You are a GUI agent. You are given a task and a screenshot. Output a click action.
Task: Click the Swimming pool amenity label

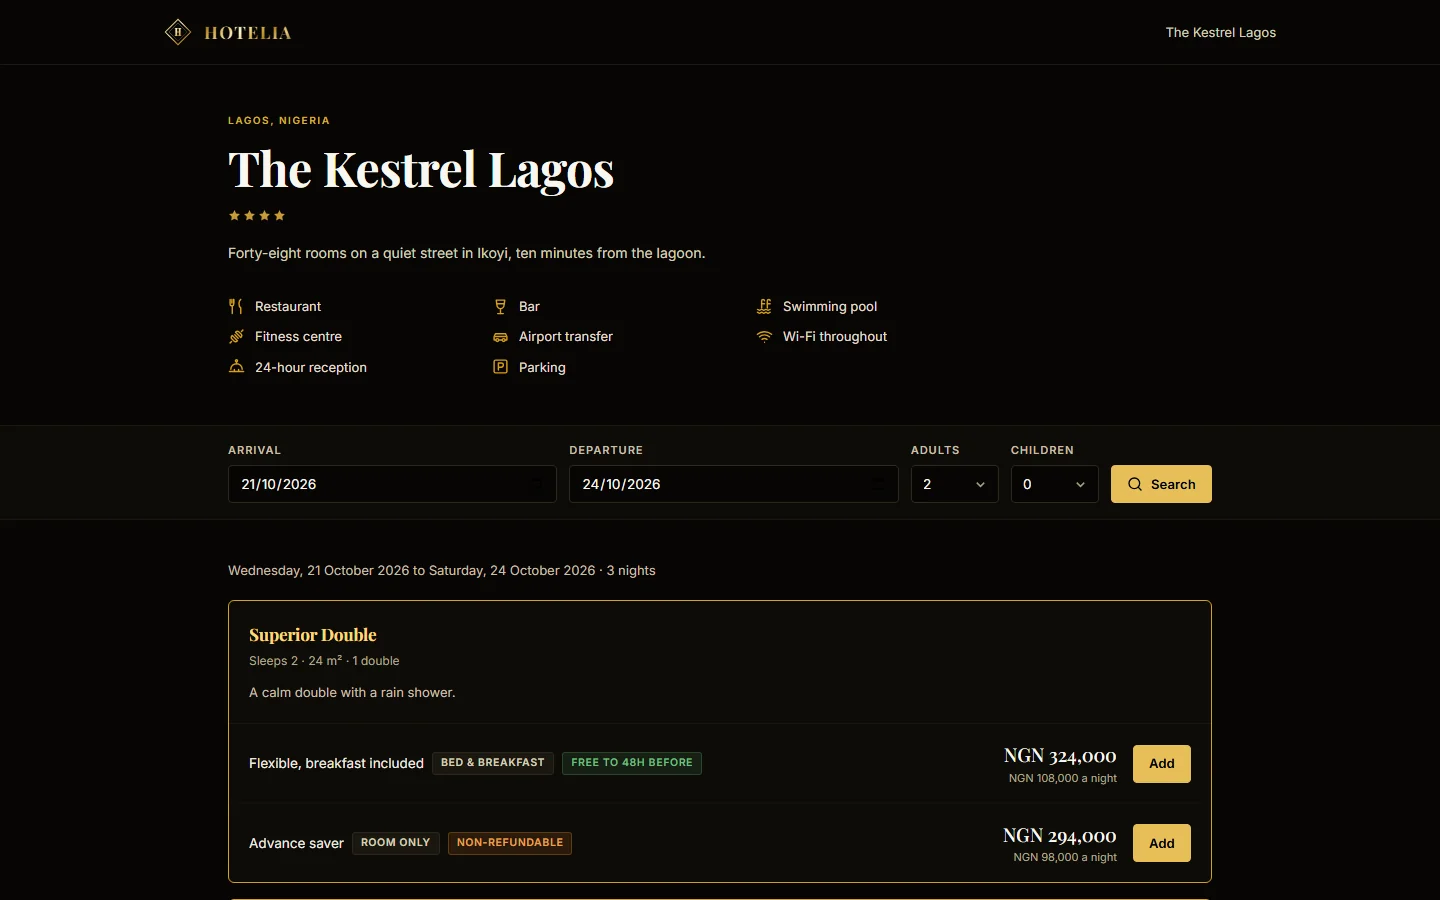(x=830, y=306)
